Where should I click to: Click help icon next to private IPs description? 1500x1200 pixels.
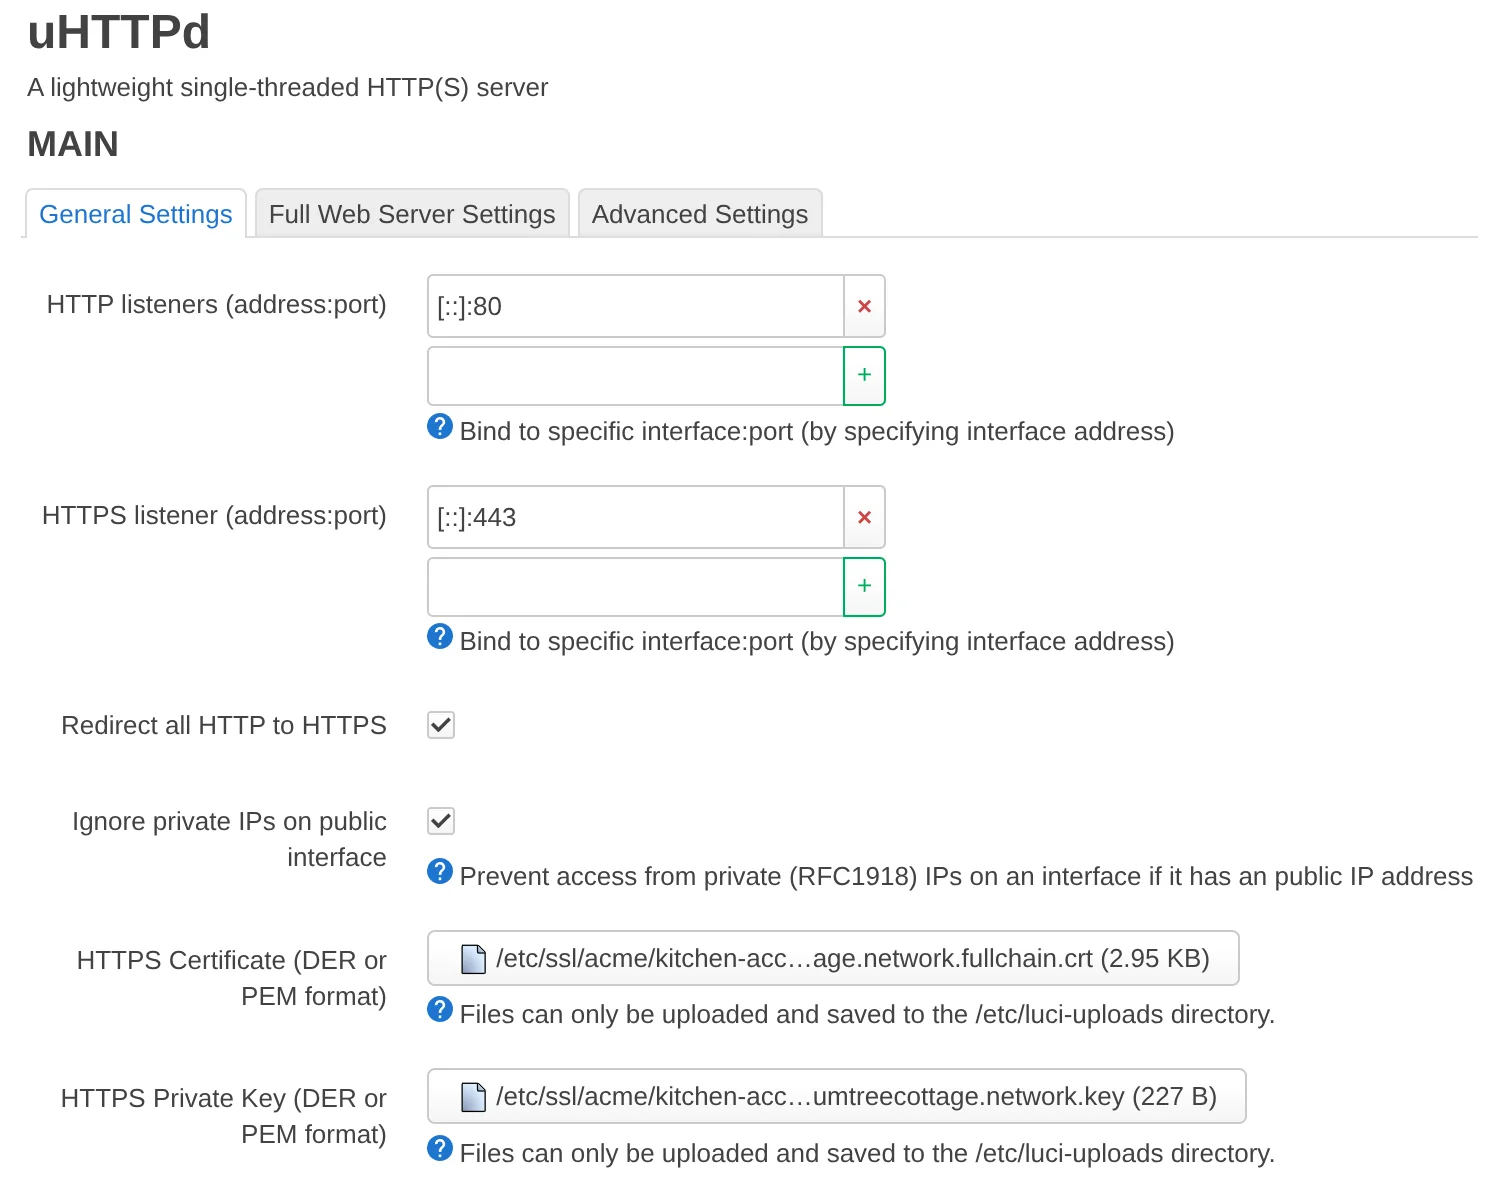pyautogui.click(x=439, y=872)
